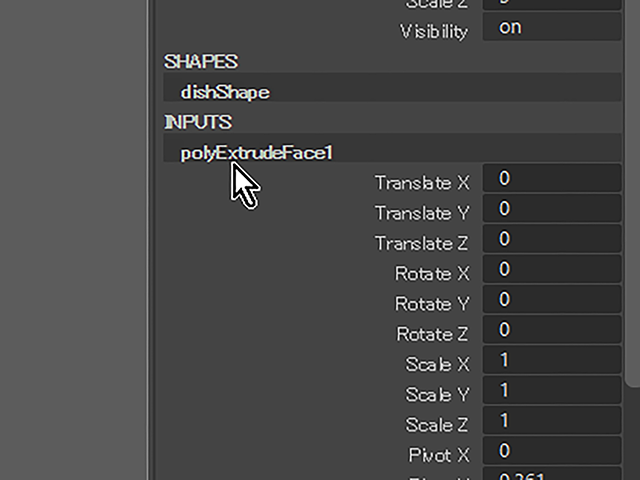Select the Scale X label under polyExtrudeFace1
Viewport: 640px width, 480px height.
437,364
